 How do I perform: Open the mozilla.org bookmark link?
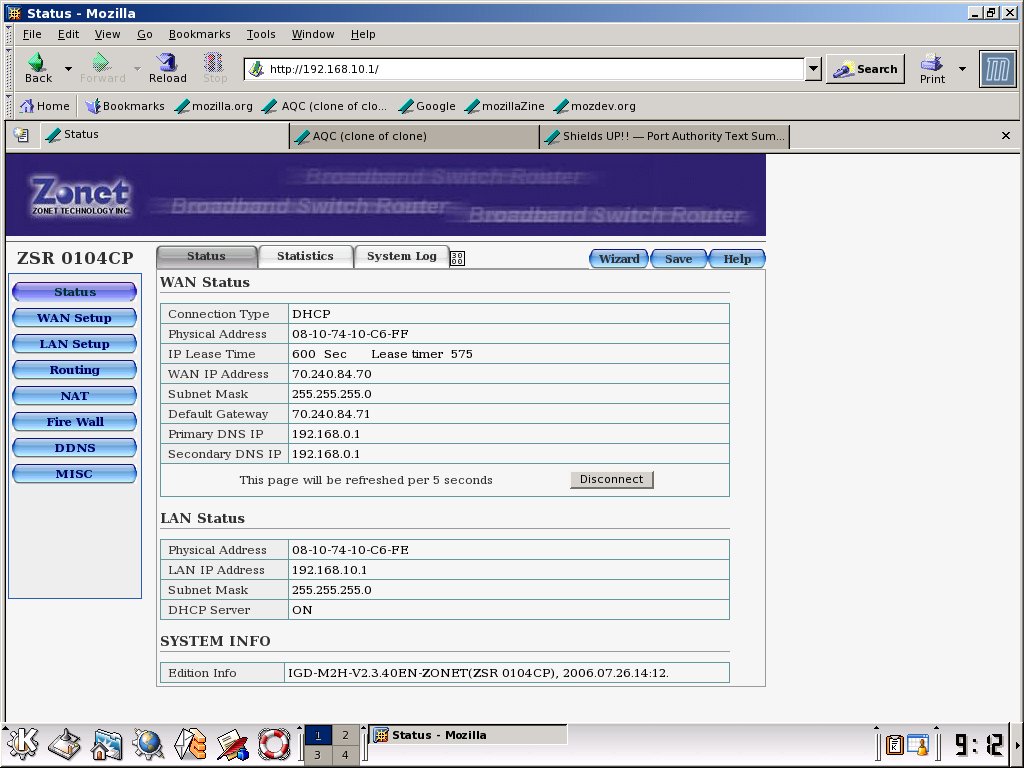point(214,106)
